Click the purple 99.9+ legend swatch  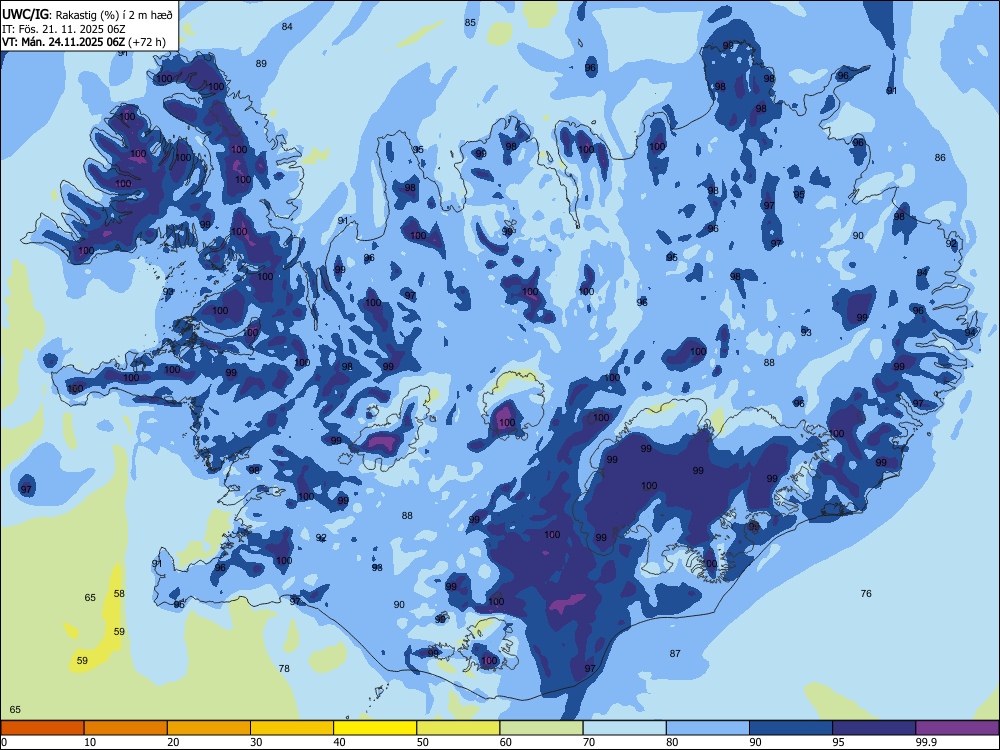[957, 728]
